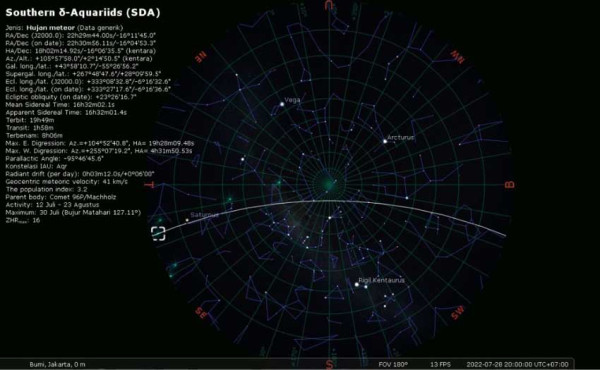Click the "Terbit: 19h49m" line
The width and height of the screenshot is (600, 370).
click(x=30, y=120)
